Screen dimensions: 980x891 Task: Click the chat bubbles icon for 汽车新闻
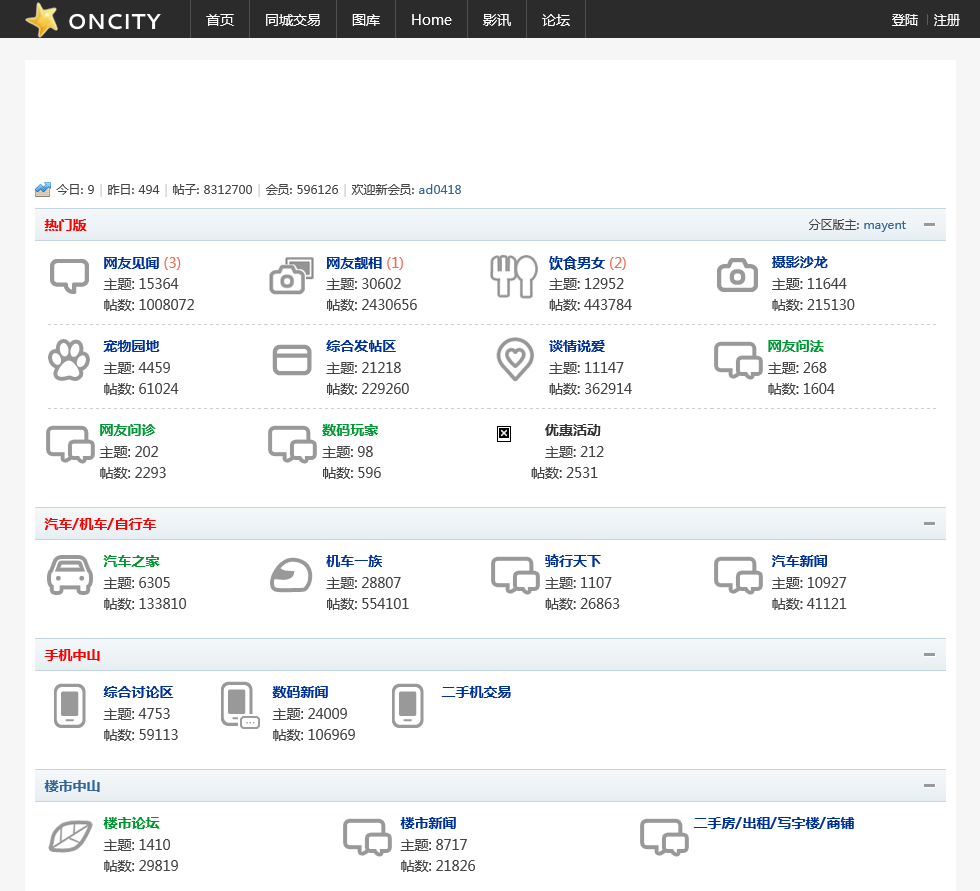738,575
